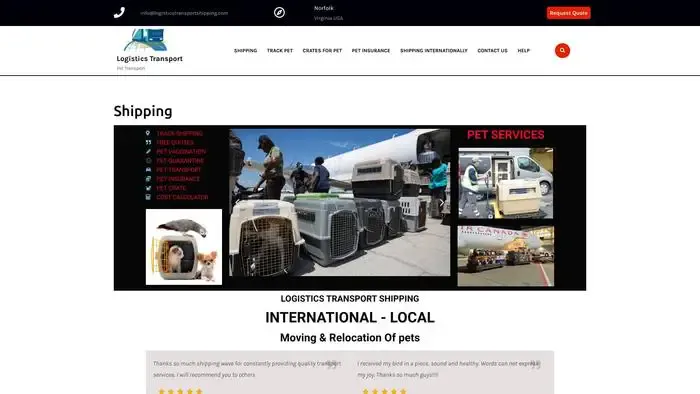Open the Track Shipping link

point(179,133)
